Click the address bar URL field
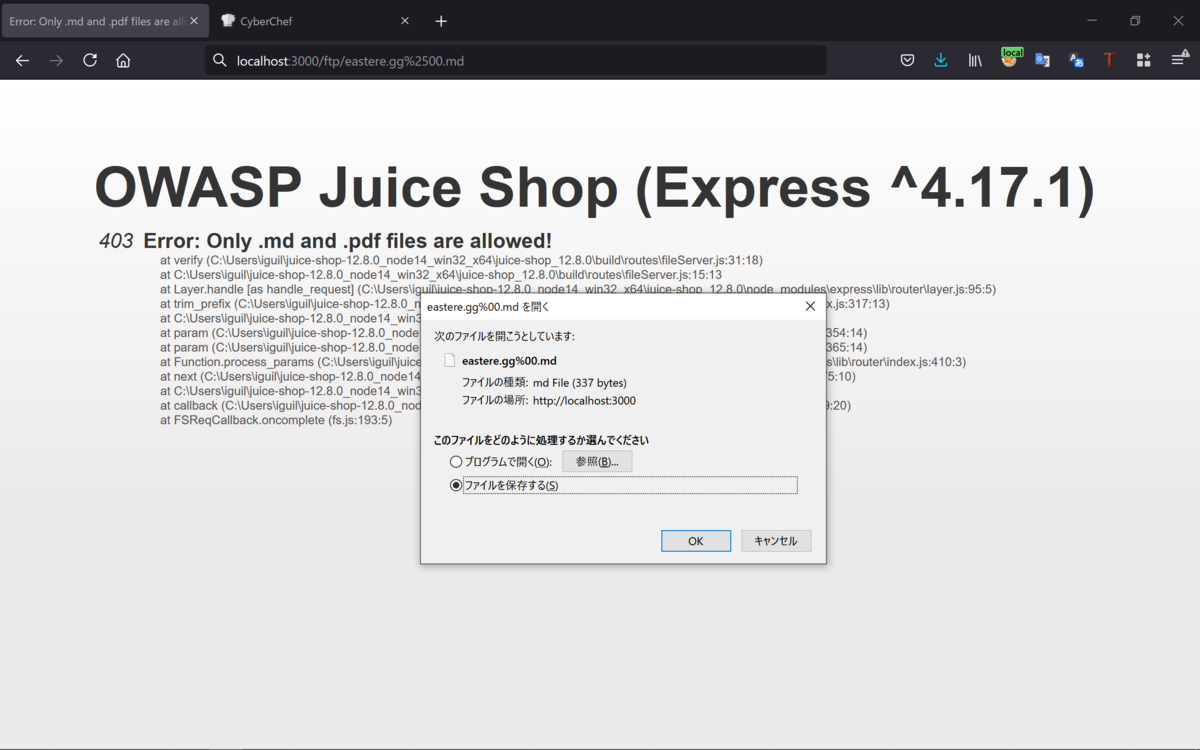Image resolution: width=1200 pixels, height=750 pixels. coord(515,61)
